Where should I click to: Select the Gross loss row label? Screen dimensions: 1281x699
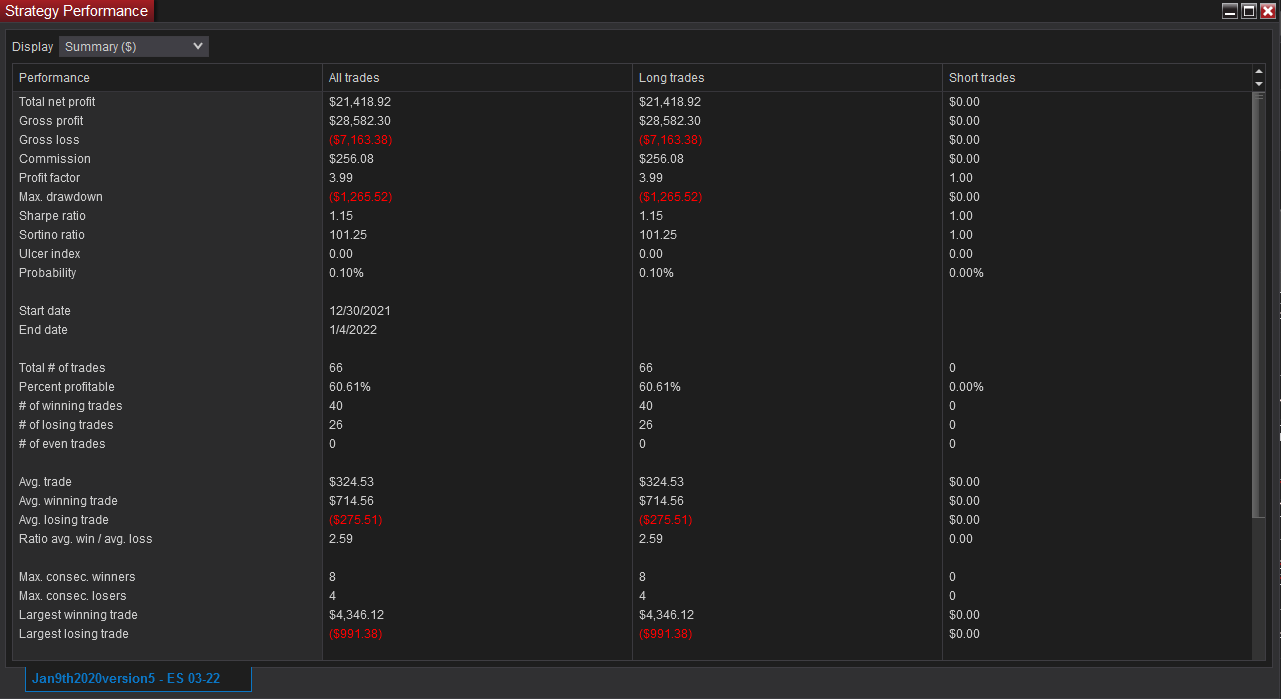(x=49, y=140)
